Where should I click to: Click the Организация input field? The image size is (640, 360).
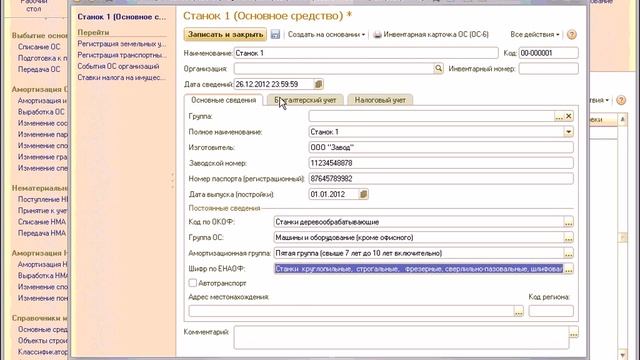(333, 69)
